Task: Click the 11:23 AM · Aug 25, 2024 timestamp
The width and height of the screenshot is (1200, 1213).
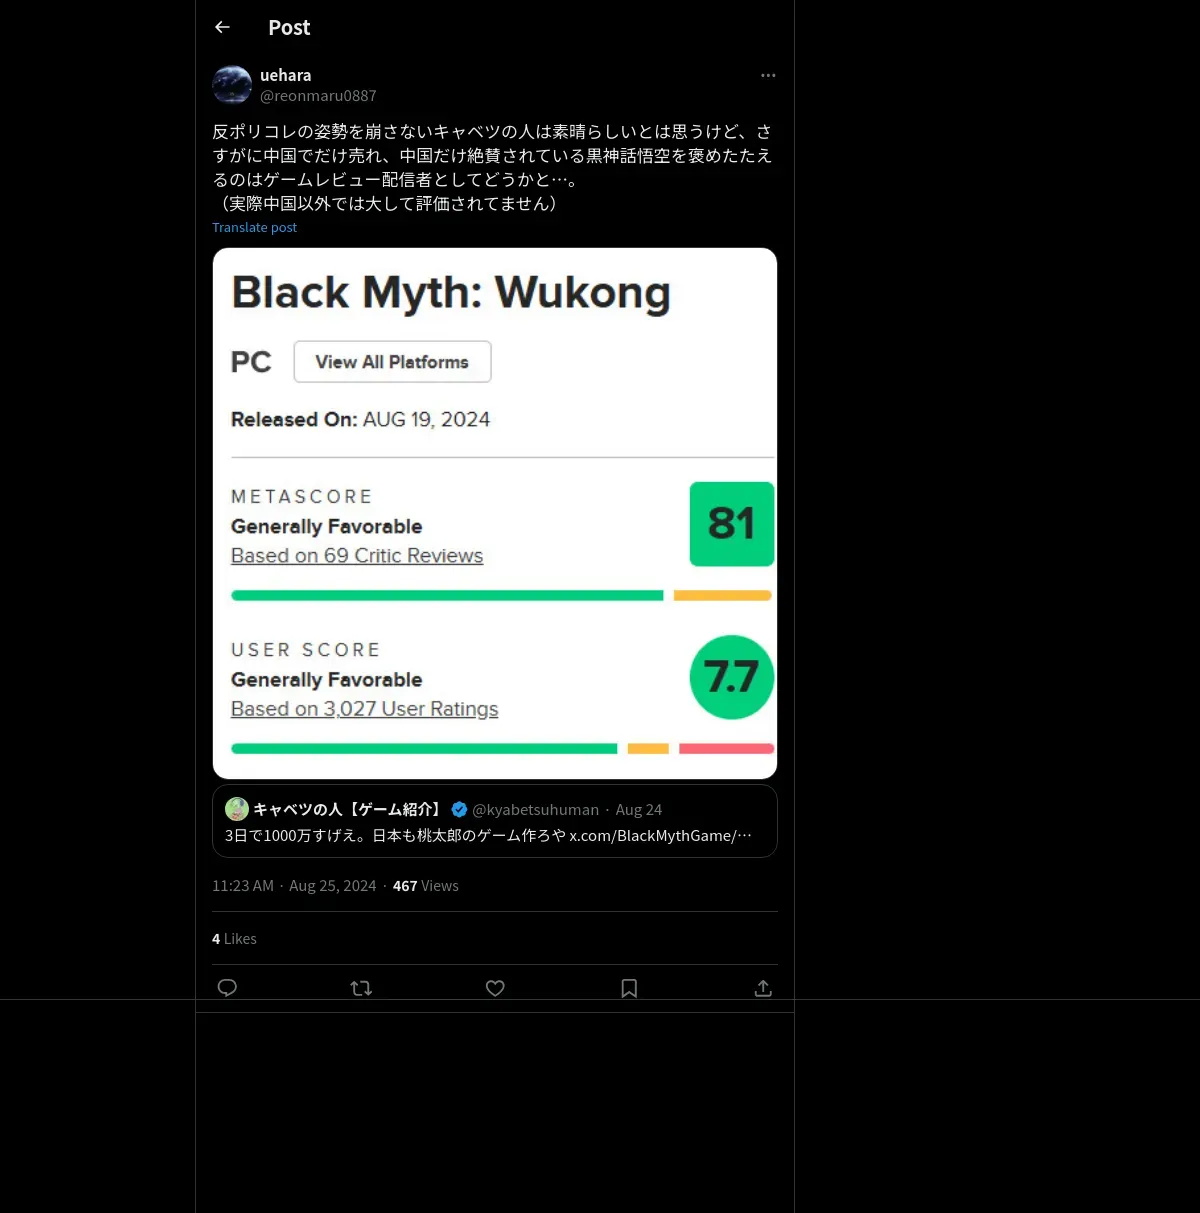Action: point(294,886)
